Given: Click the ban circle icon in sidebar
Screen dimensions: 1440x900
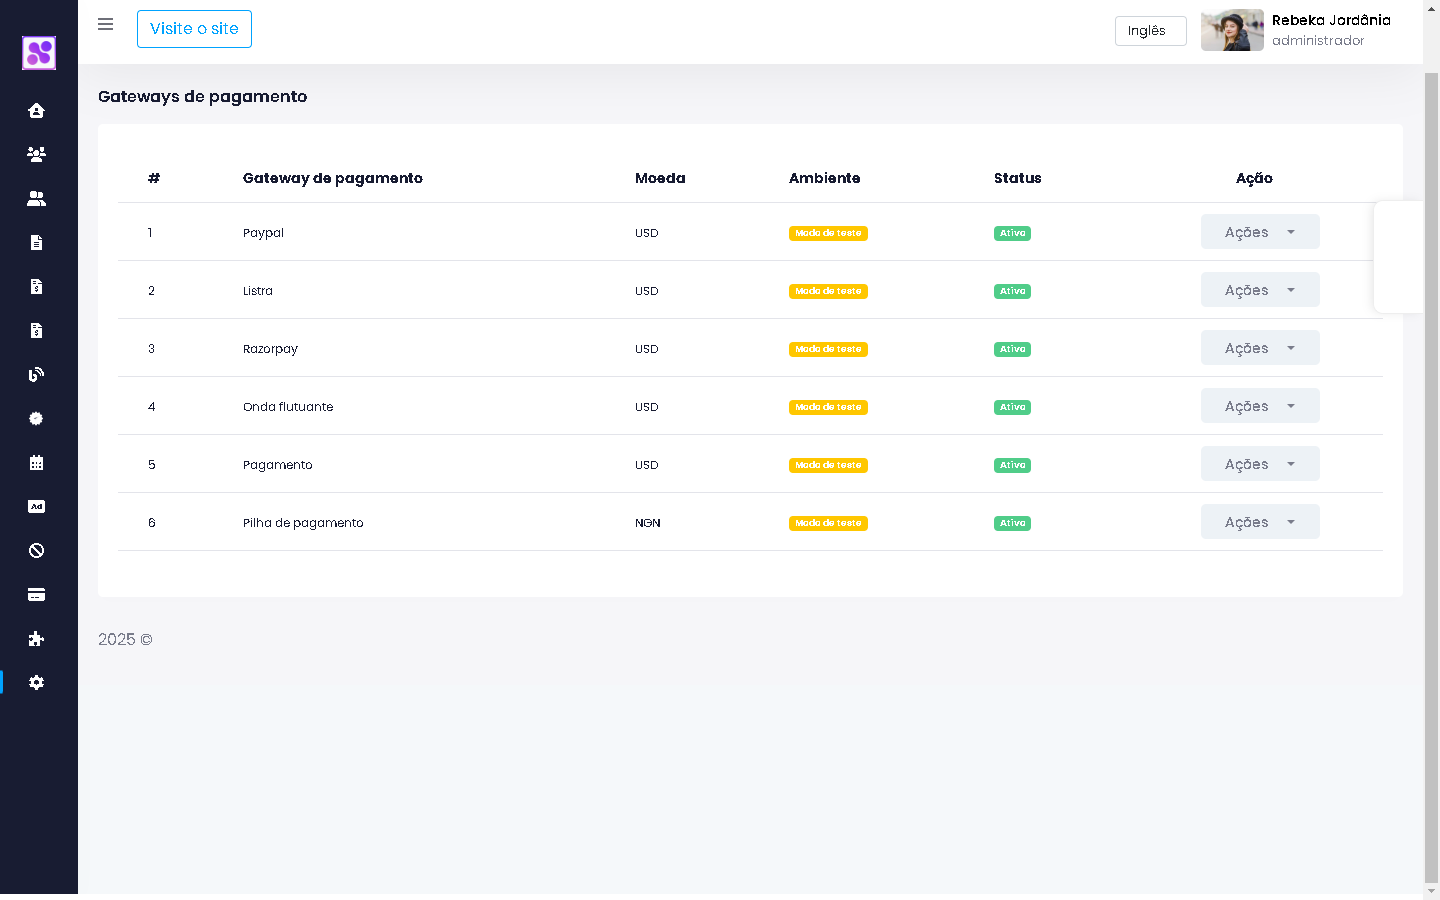Looking at the screenshot, I should [37, 551].
